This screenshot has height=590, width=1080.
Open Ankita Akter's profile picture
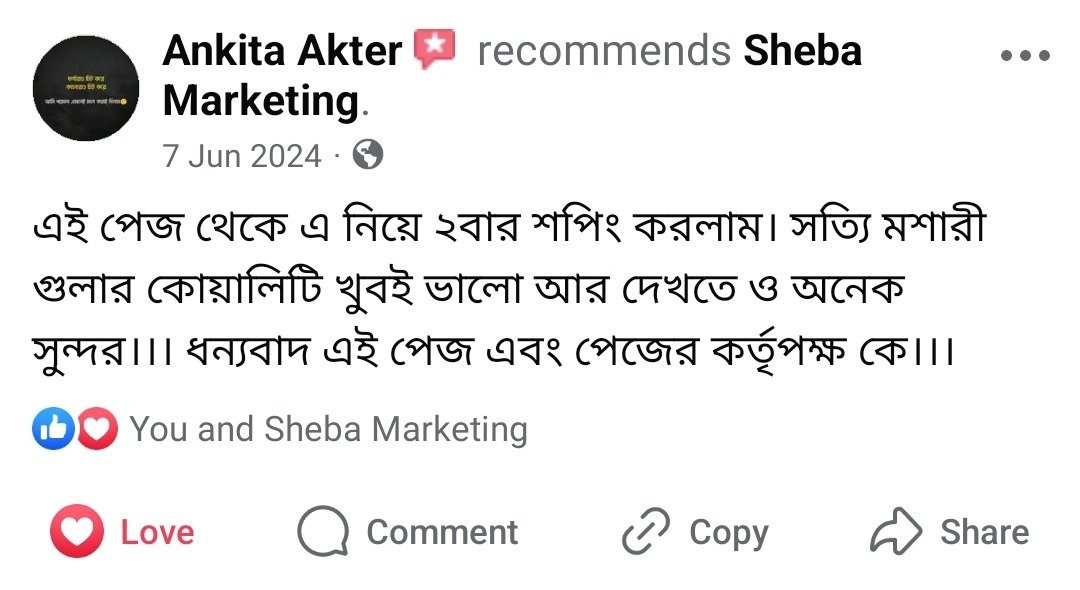pos(85,88)
